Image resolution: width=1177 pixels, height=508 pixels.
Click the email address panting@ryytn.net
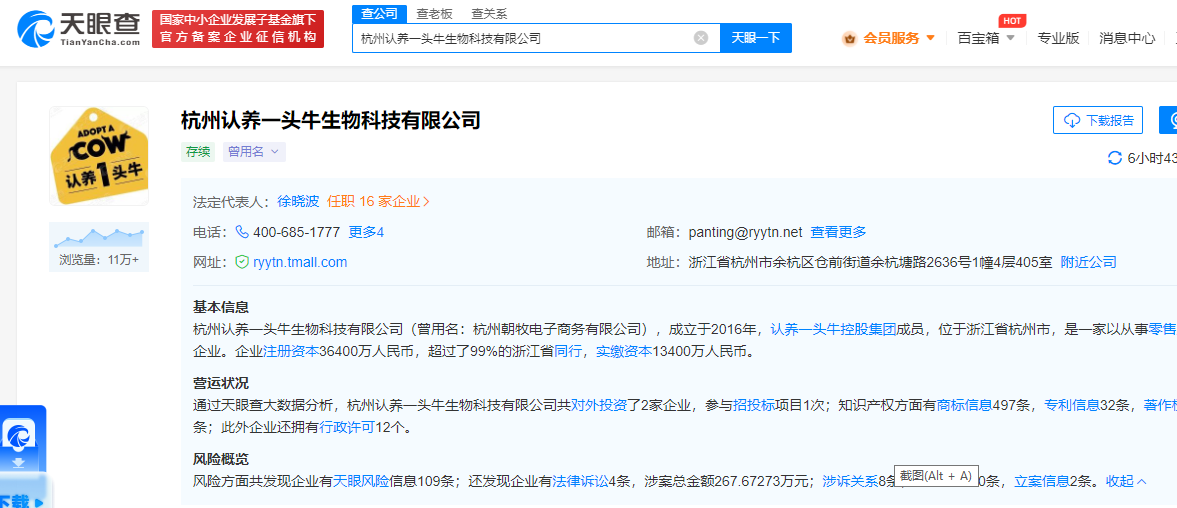(745, 232)
